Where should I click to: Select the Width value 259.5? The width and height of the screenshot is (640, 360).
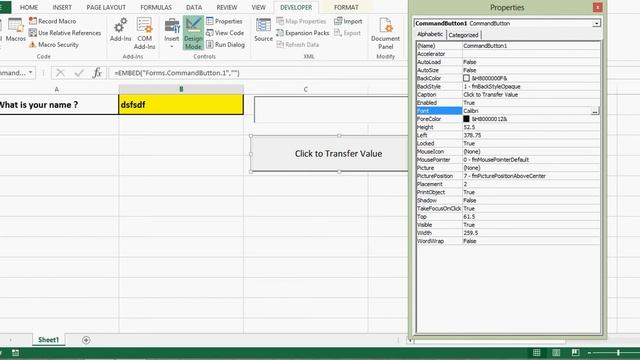tap(531, 233)
